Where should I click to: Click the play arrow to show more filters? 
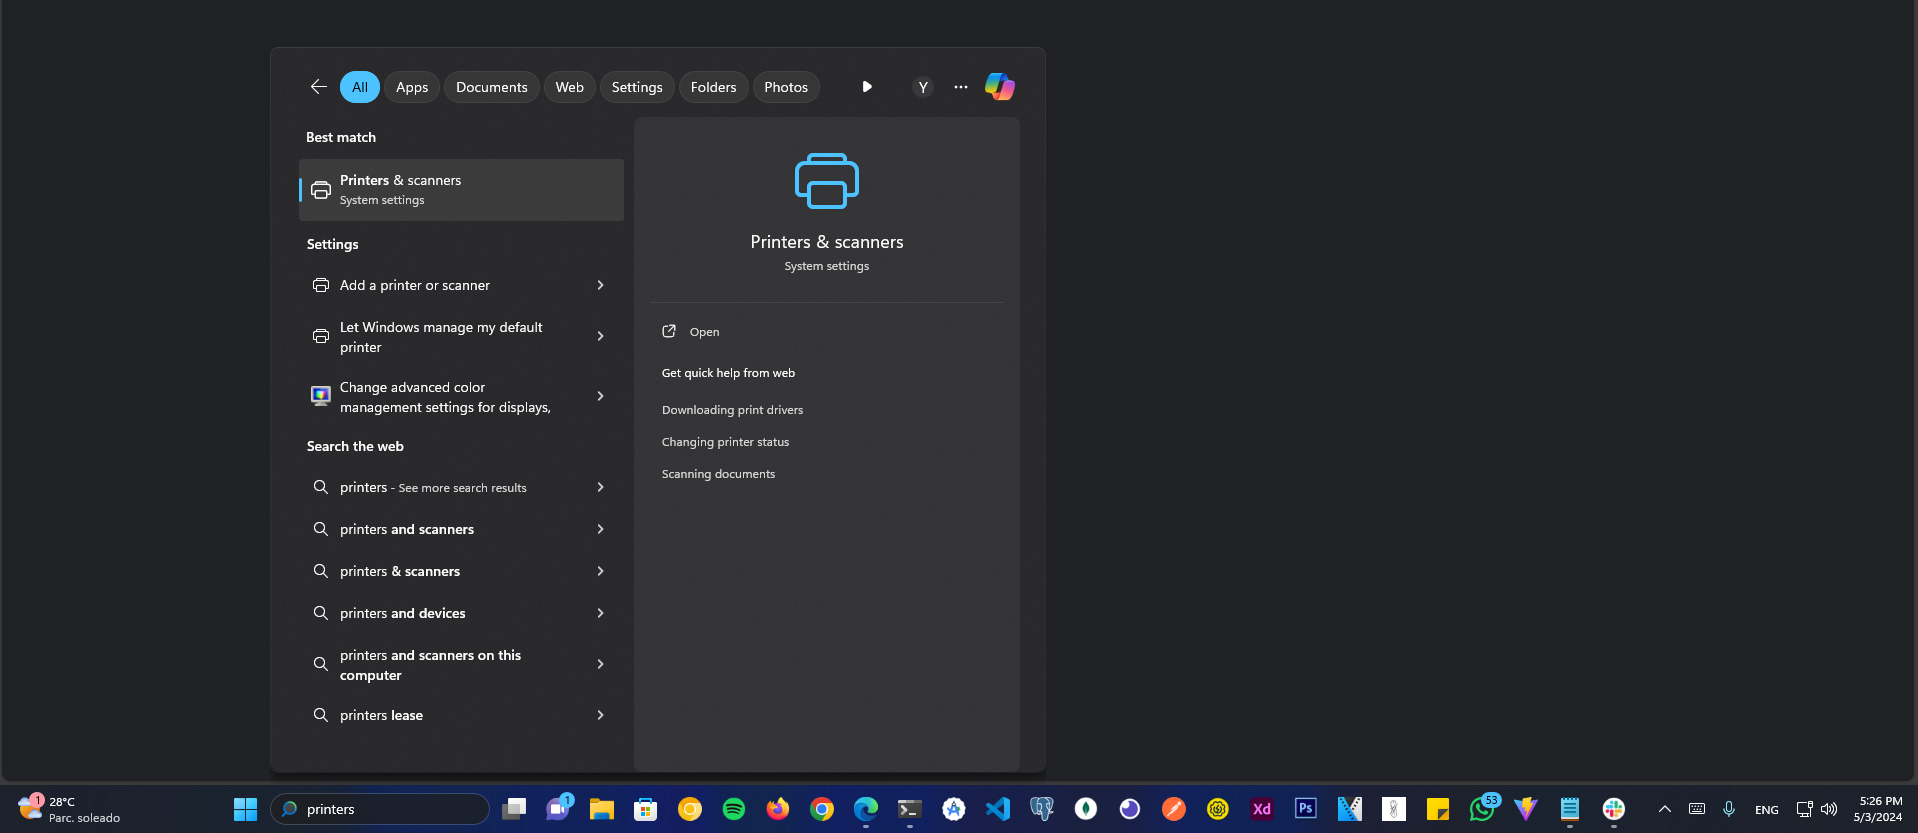(867, 87)
